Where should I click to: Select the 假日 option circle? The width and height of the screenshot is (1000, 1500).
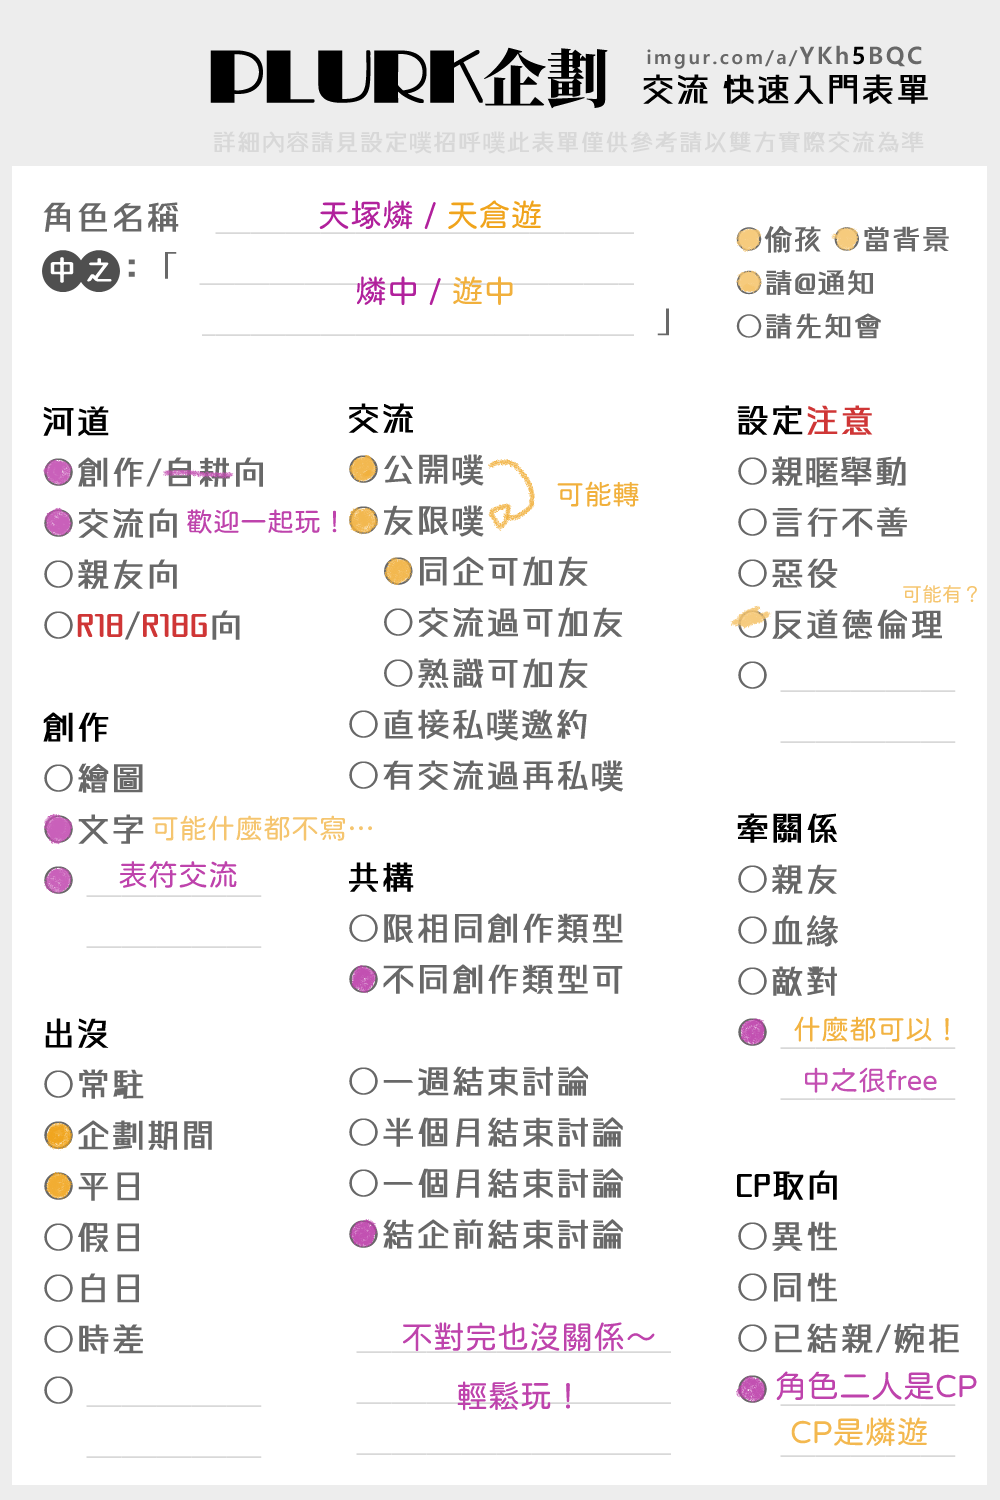click(59, 1237)
